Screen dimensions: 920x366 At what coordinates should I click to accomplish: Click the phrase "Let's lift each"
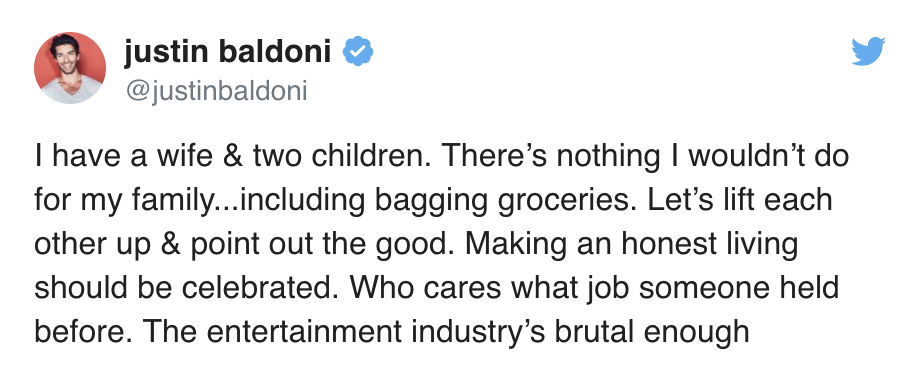[x=740, y=201]
